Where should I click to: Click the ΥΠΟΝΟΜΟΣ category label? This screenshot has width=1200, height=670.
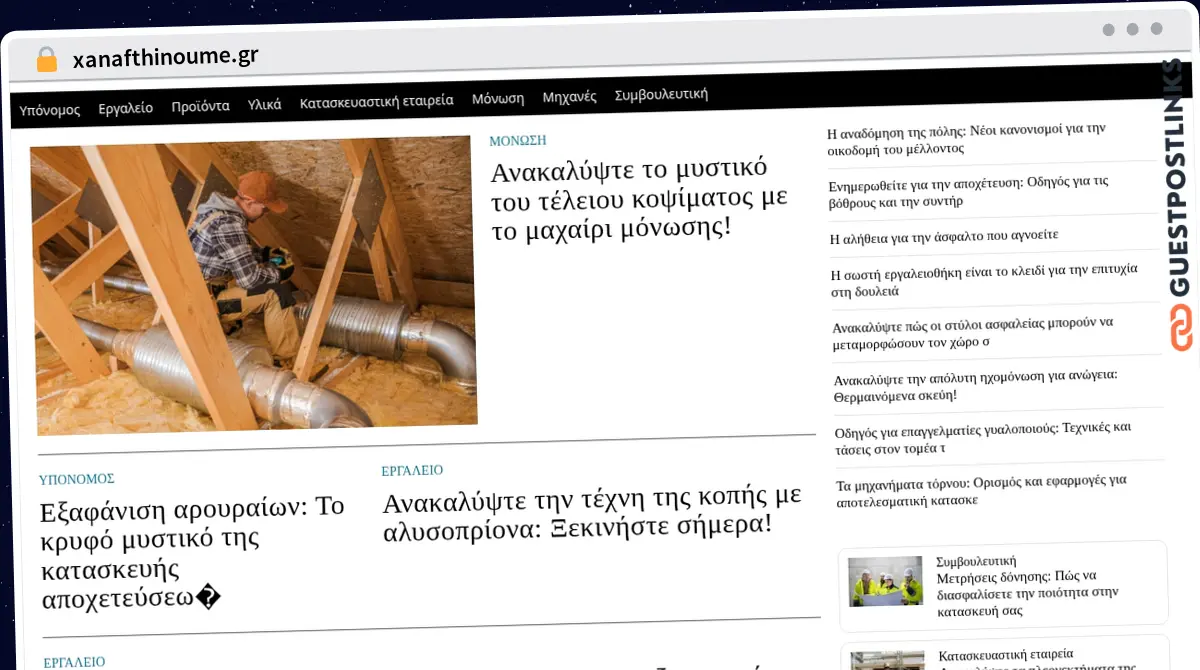click(77, 479)
